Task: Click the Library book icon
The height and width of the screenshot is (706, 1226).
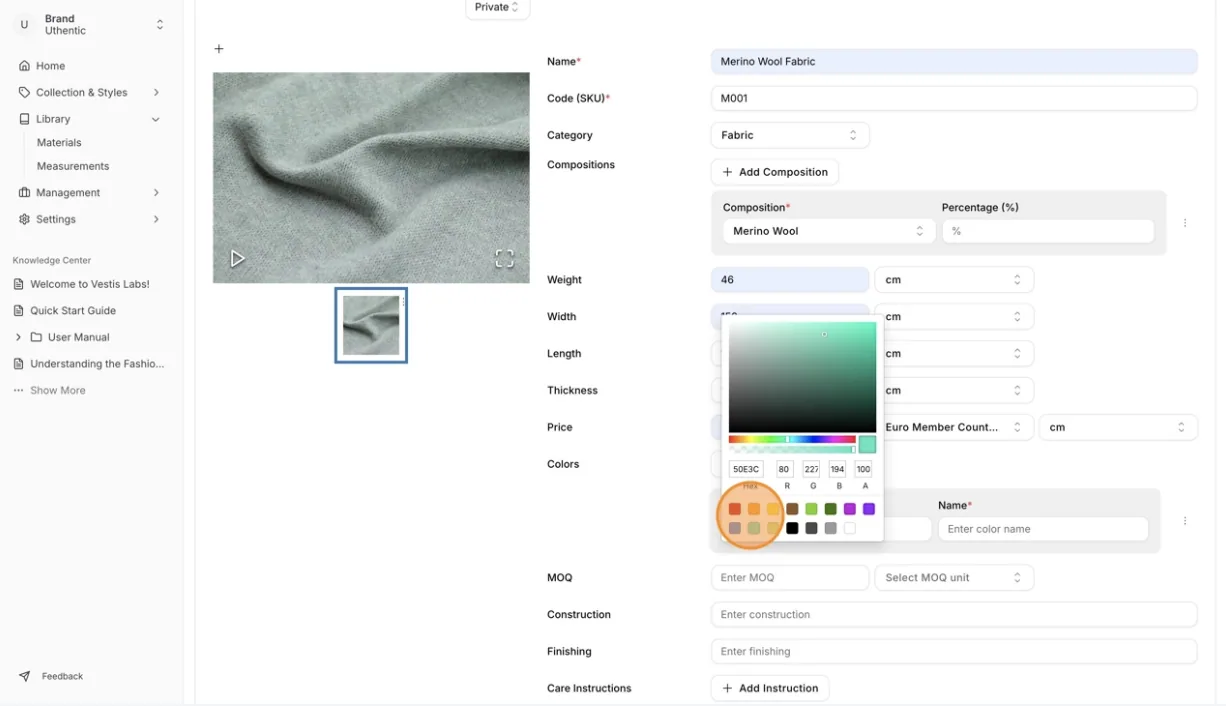Action: click(x=24, y=119)
